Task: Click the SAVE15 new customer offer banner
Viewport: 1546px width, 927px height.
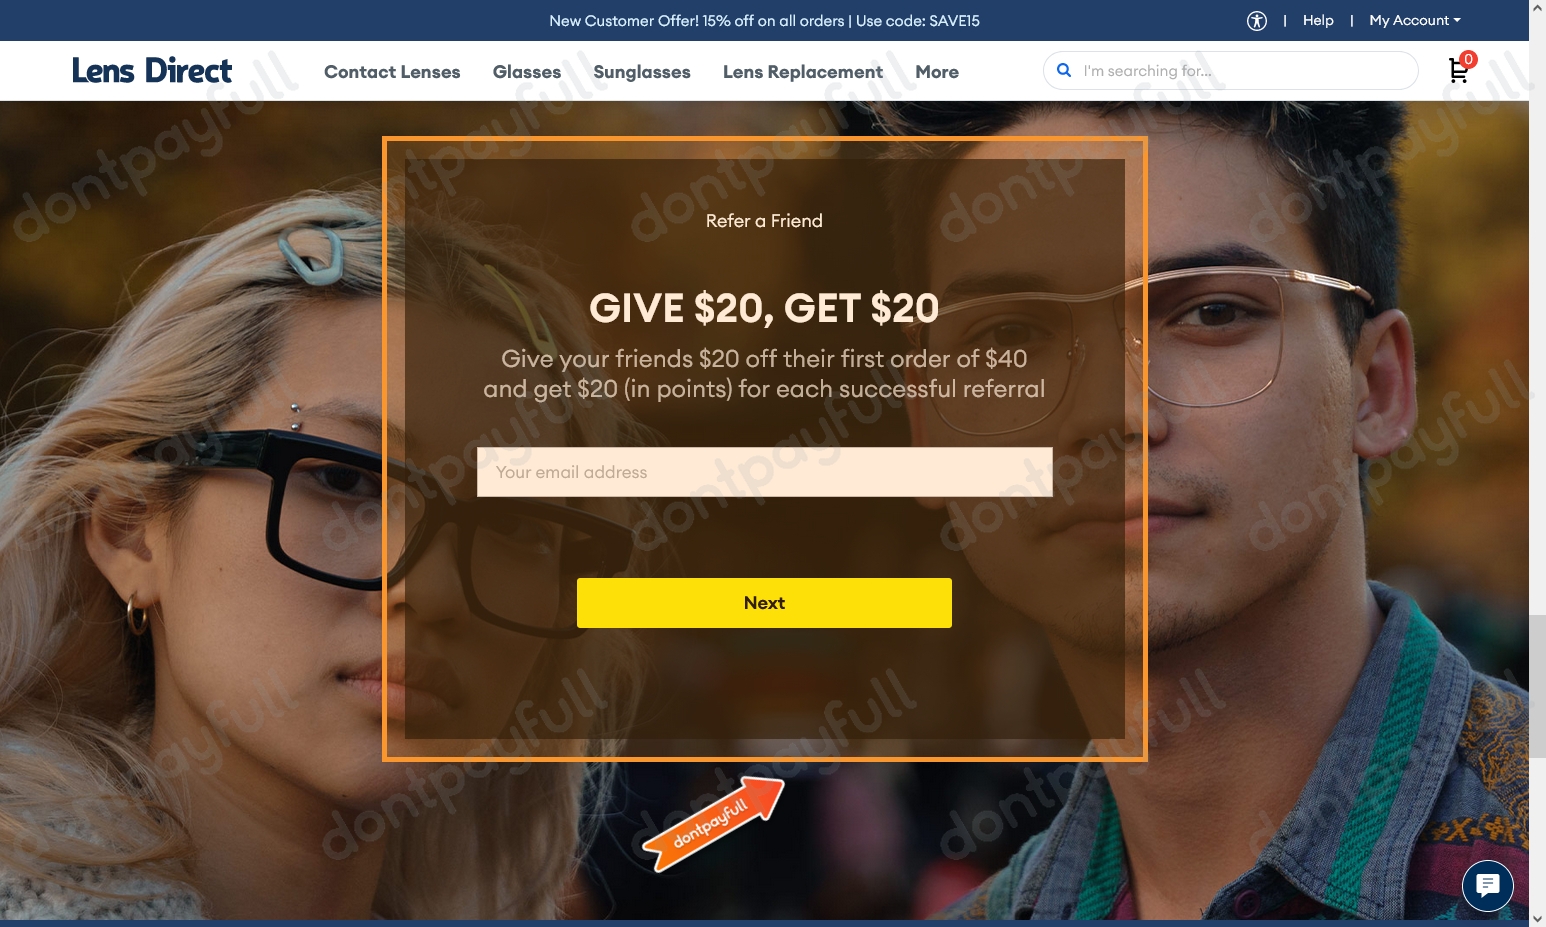Action: (764, 20)
